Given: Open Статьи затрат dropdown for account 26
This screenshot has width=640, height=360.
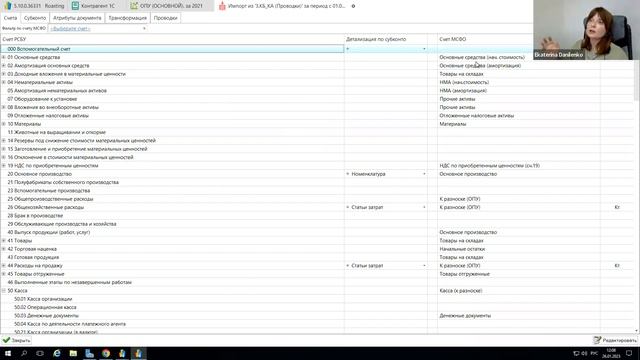Looking at the screenshot, I should tap(424, 207).
